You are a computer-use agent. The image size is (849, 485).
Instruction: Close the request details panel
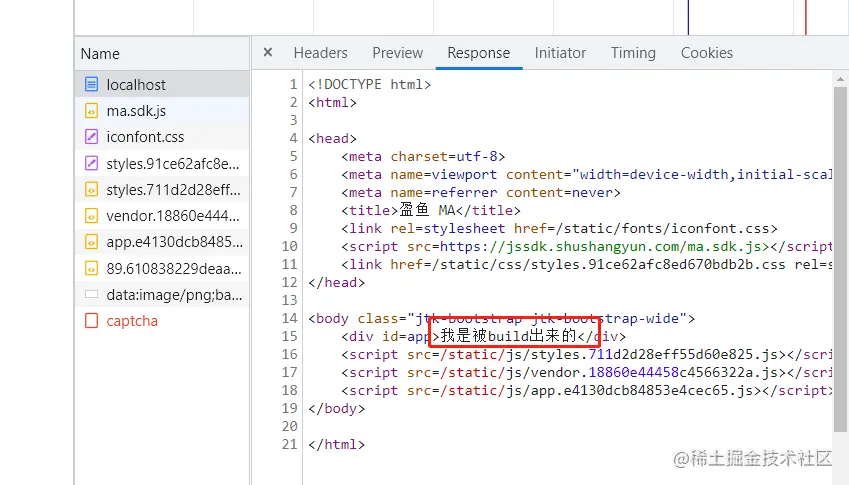point(267,53)
